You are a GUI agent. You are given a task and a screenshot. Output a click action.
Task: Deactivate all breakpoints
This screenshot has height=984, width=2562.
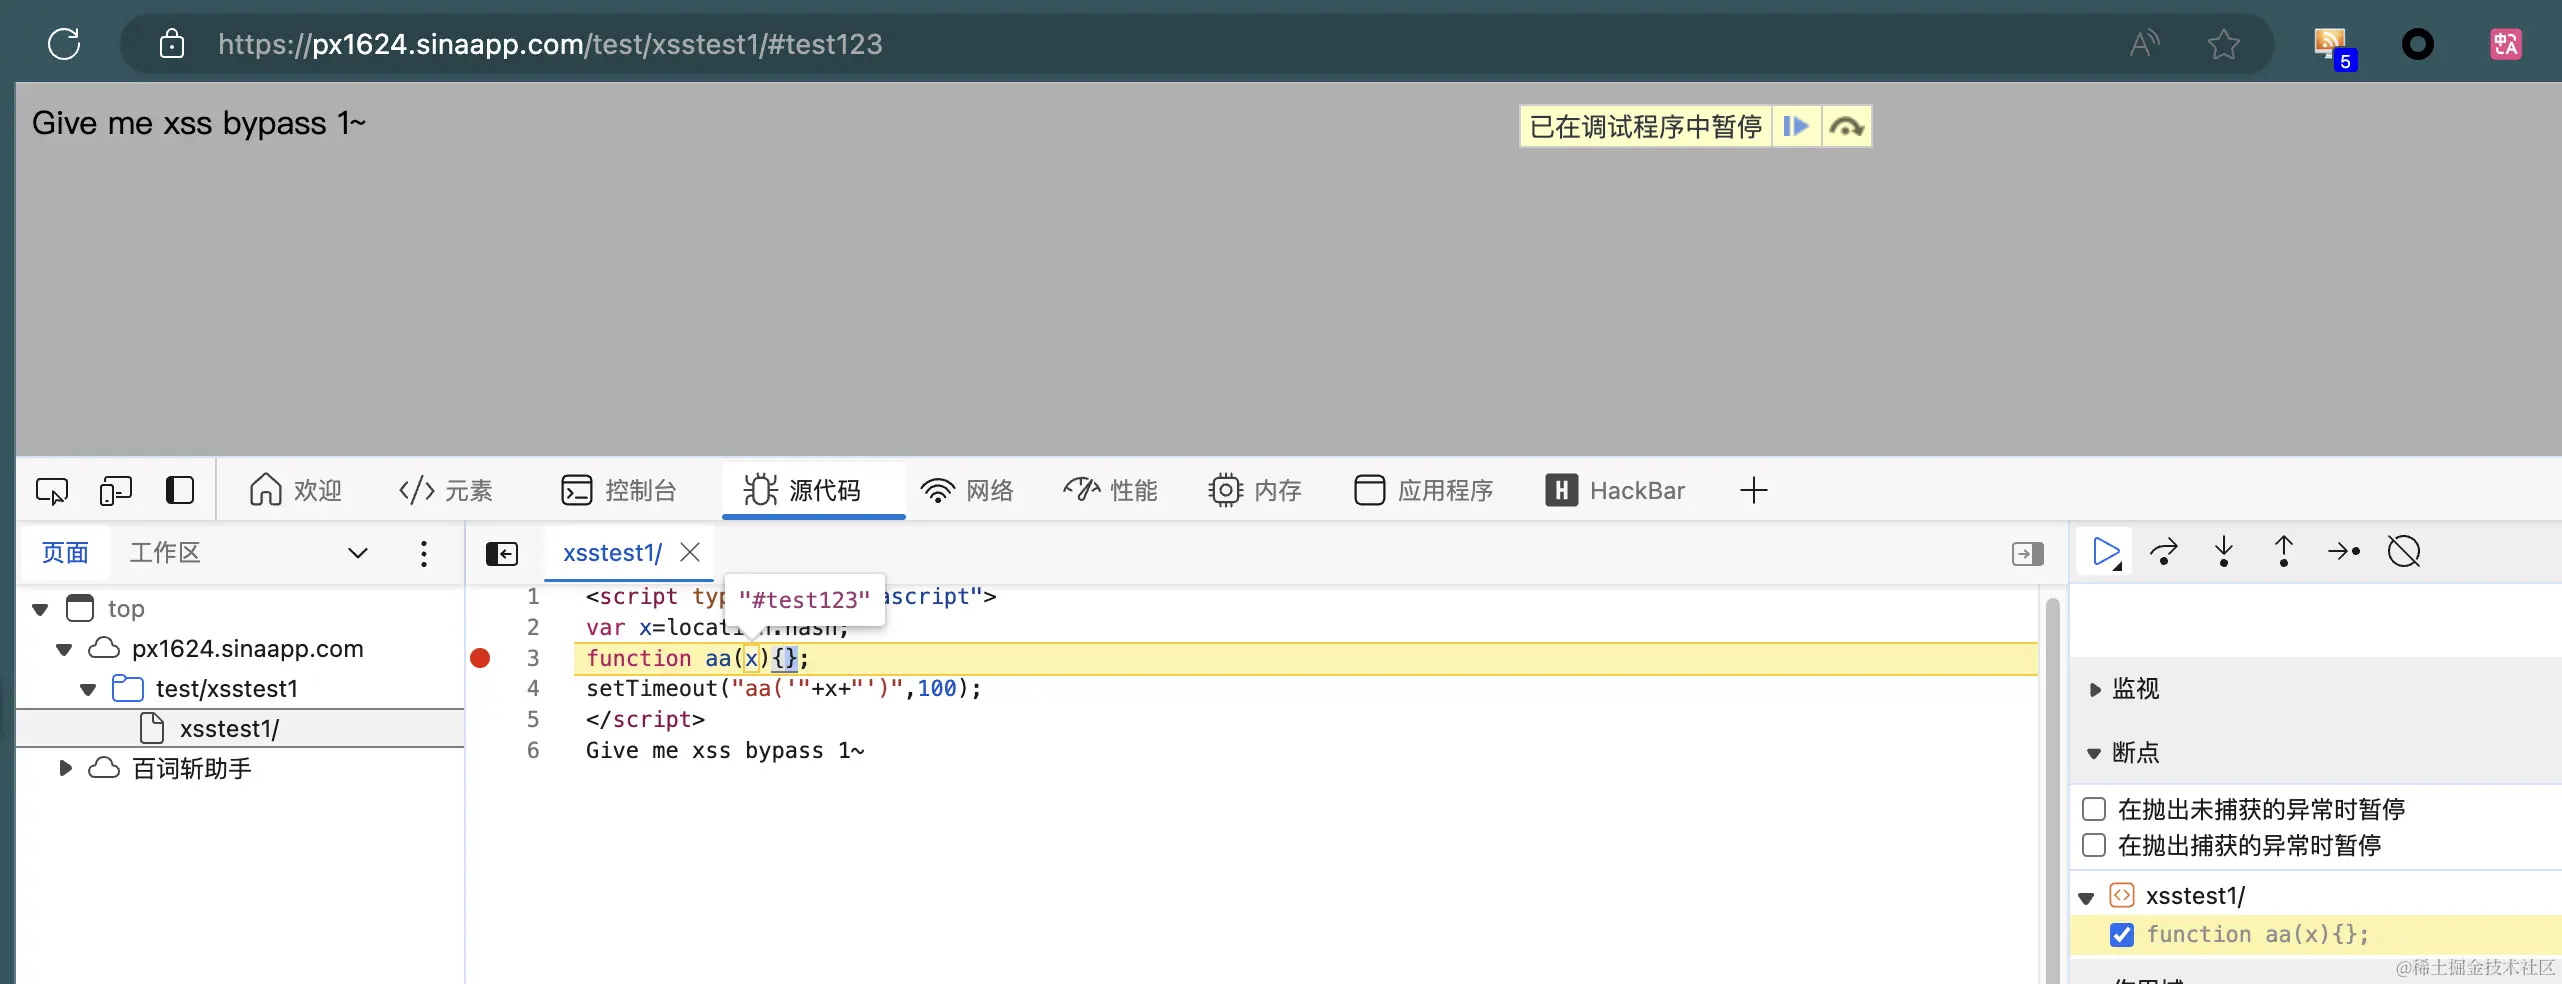[x=2404, y=552]
